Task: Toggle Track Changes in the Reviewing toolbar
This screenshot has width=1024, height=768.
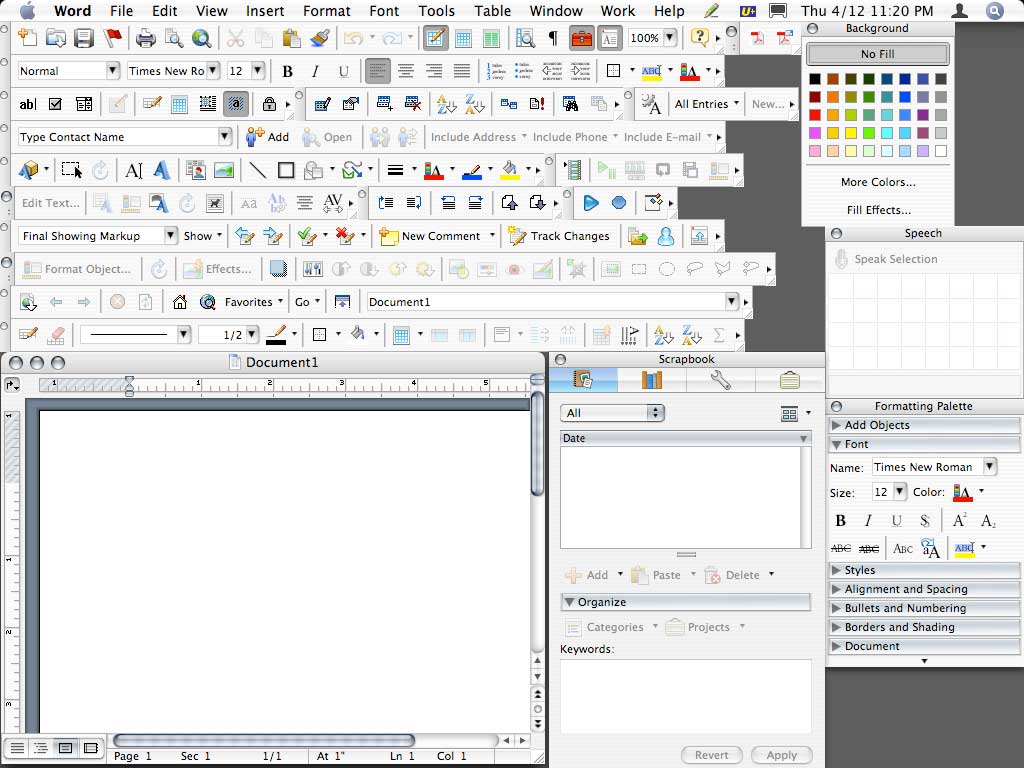Action: 559,236
